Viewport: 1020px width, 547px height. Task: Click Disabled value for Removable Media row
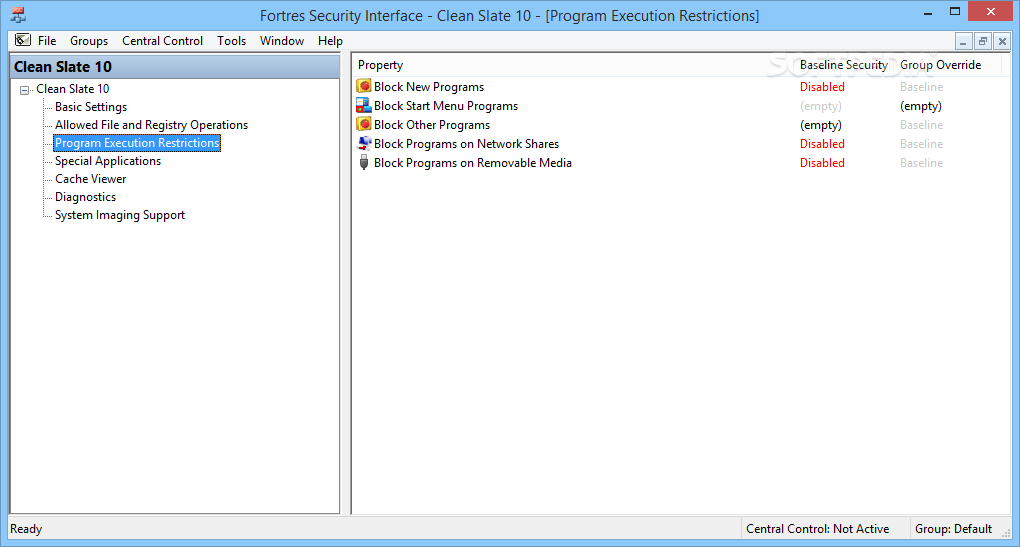point(822,163)
